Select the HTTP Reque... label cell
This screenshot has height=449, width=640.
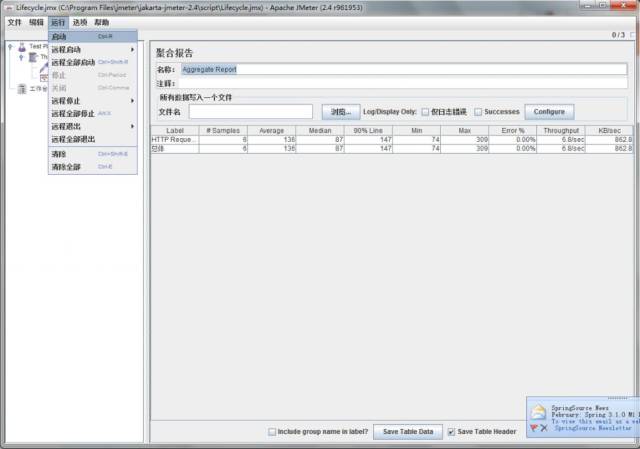pyautogui.click(x=175, y=140)
